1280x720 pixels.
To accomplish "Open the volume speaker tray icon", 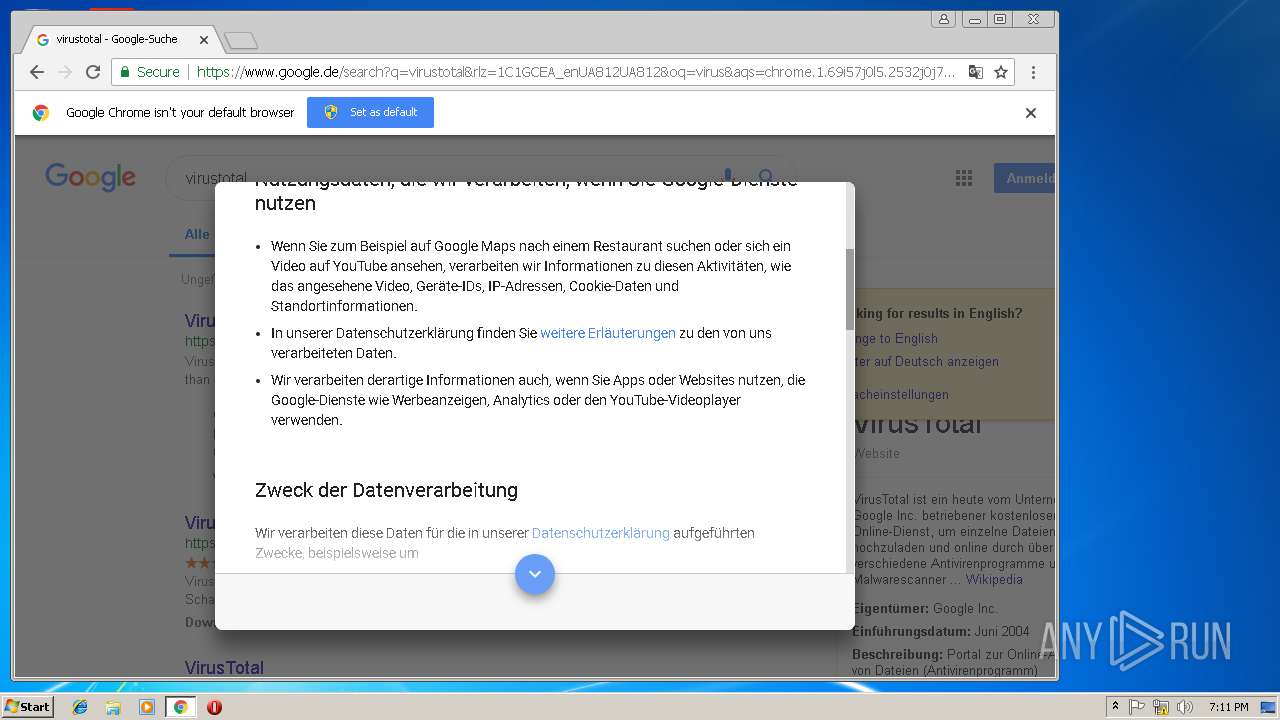I will 1185,707.
